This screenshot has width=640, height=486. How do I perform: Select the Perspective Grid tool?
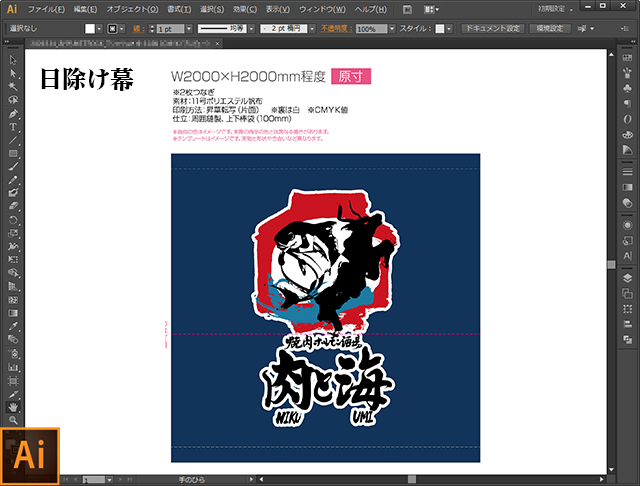(x=13, y=286)
